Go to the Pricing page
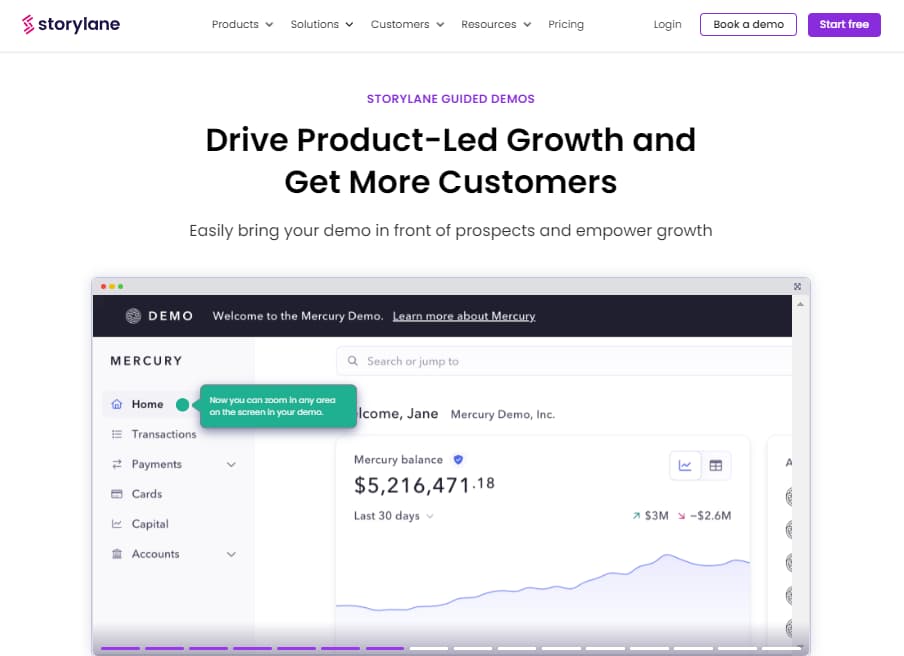Viewport: 904px width, 656px height. click(566, 24)
